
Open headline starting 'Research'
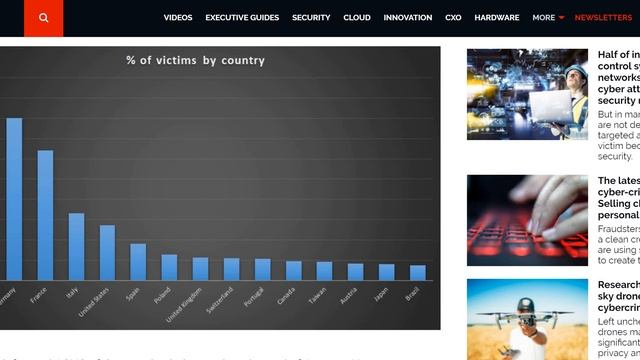point(619,296)
